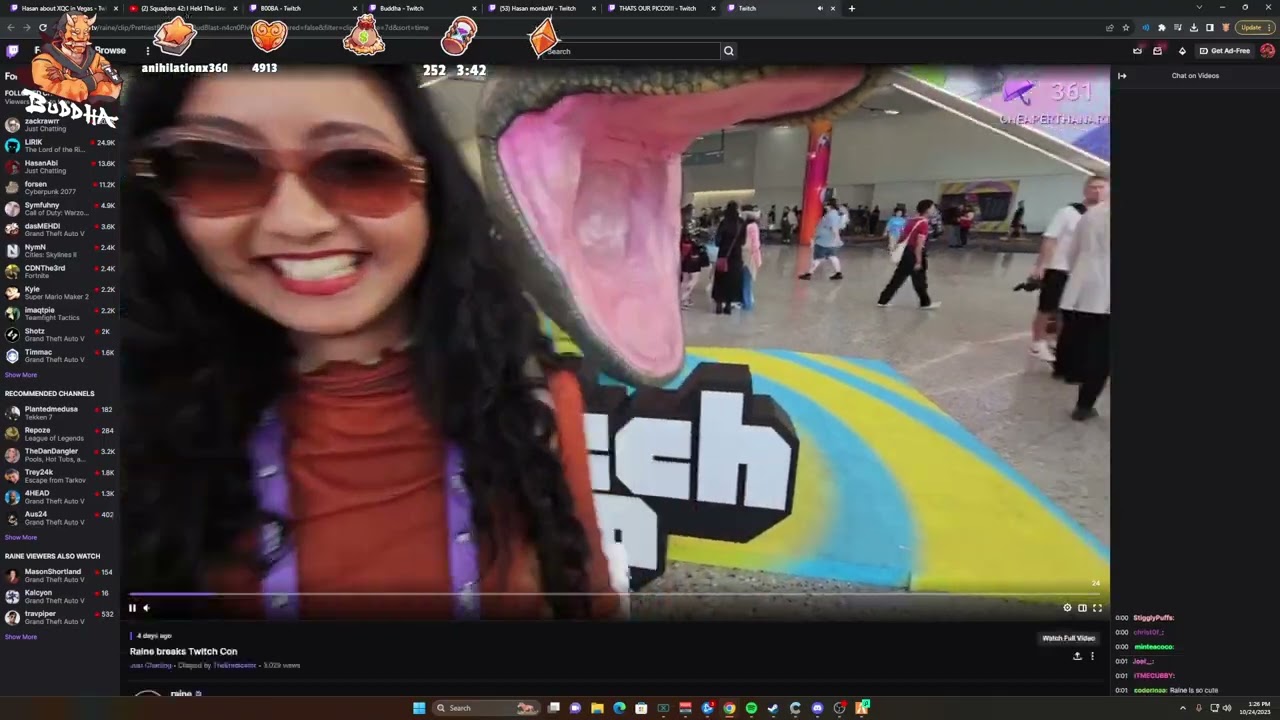
Task: Bookmark this page with star icon
Action: 1126,28
